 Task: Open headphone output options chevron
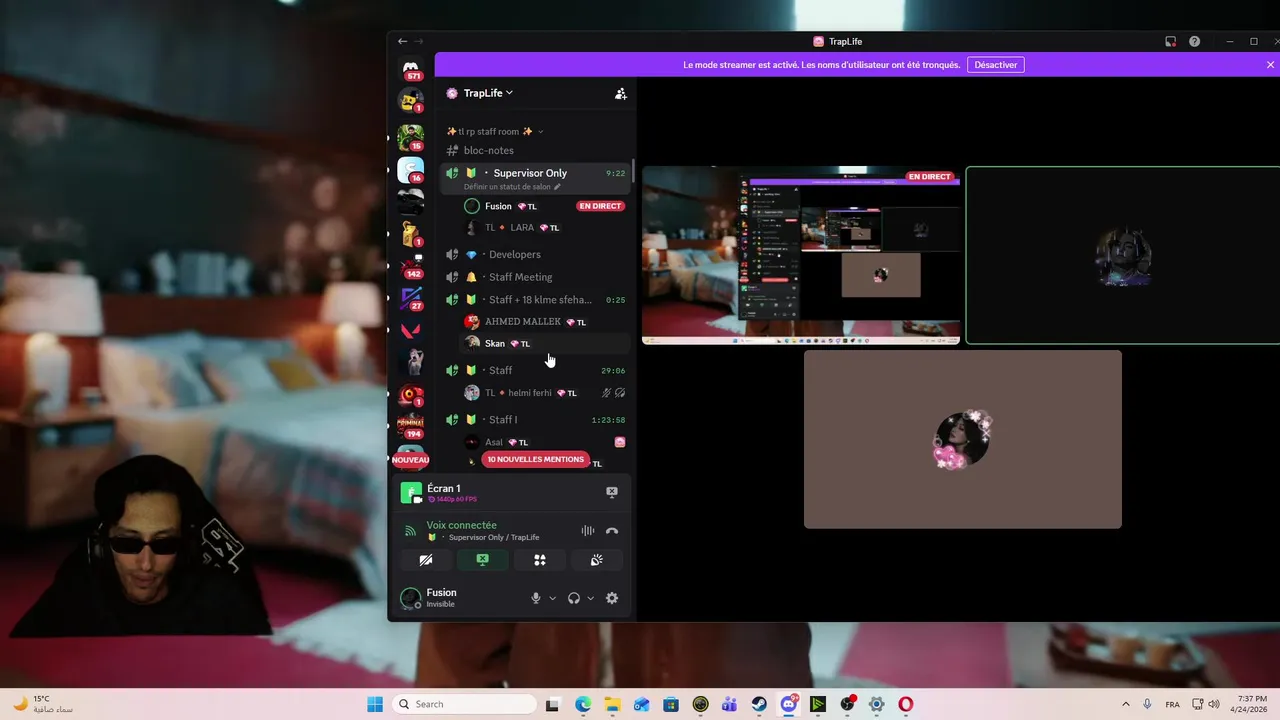(x=590, y=598)
